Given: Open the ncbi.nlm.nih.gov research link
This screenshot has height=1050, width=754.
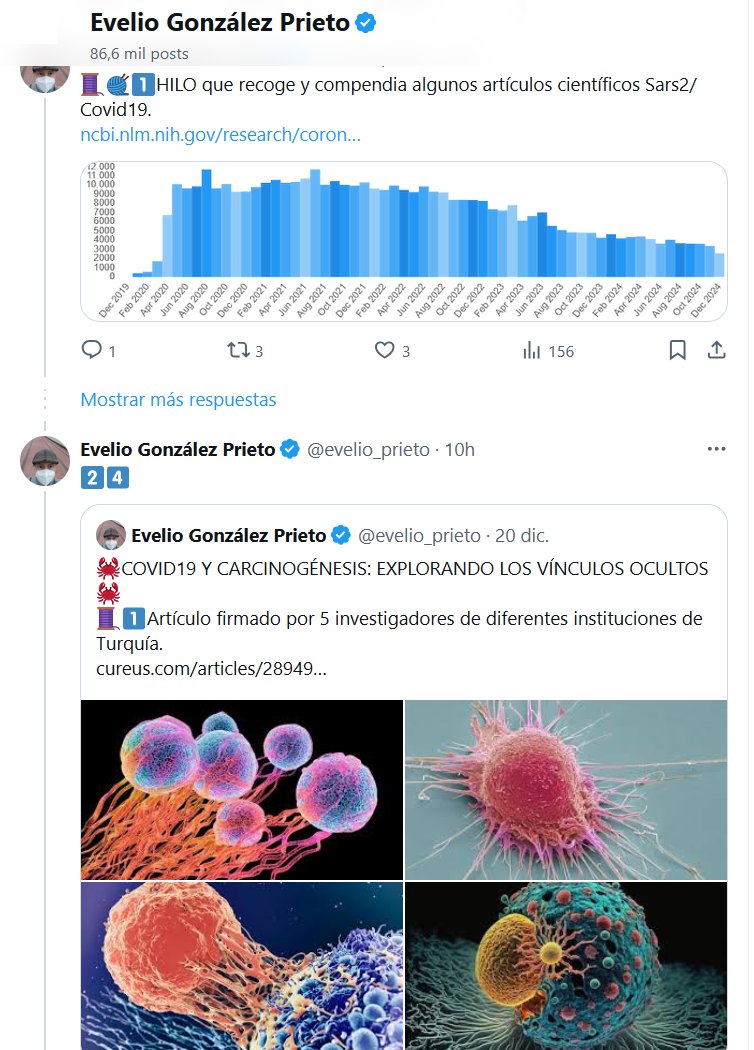Looking at the screenshot, I should (x=220, y=134).
